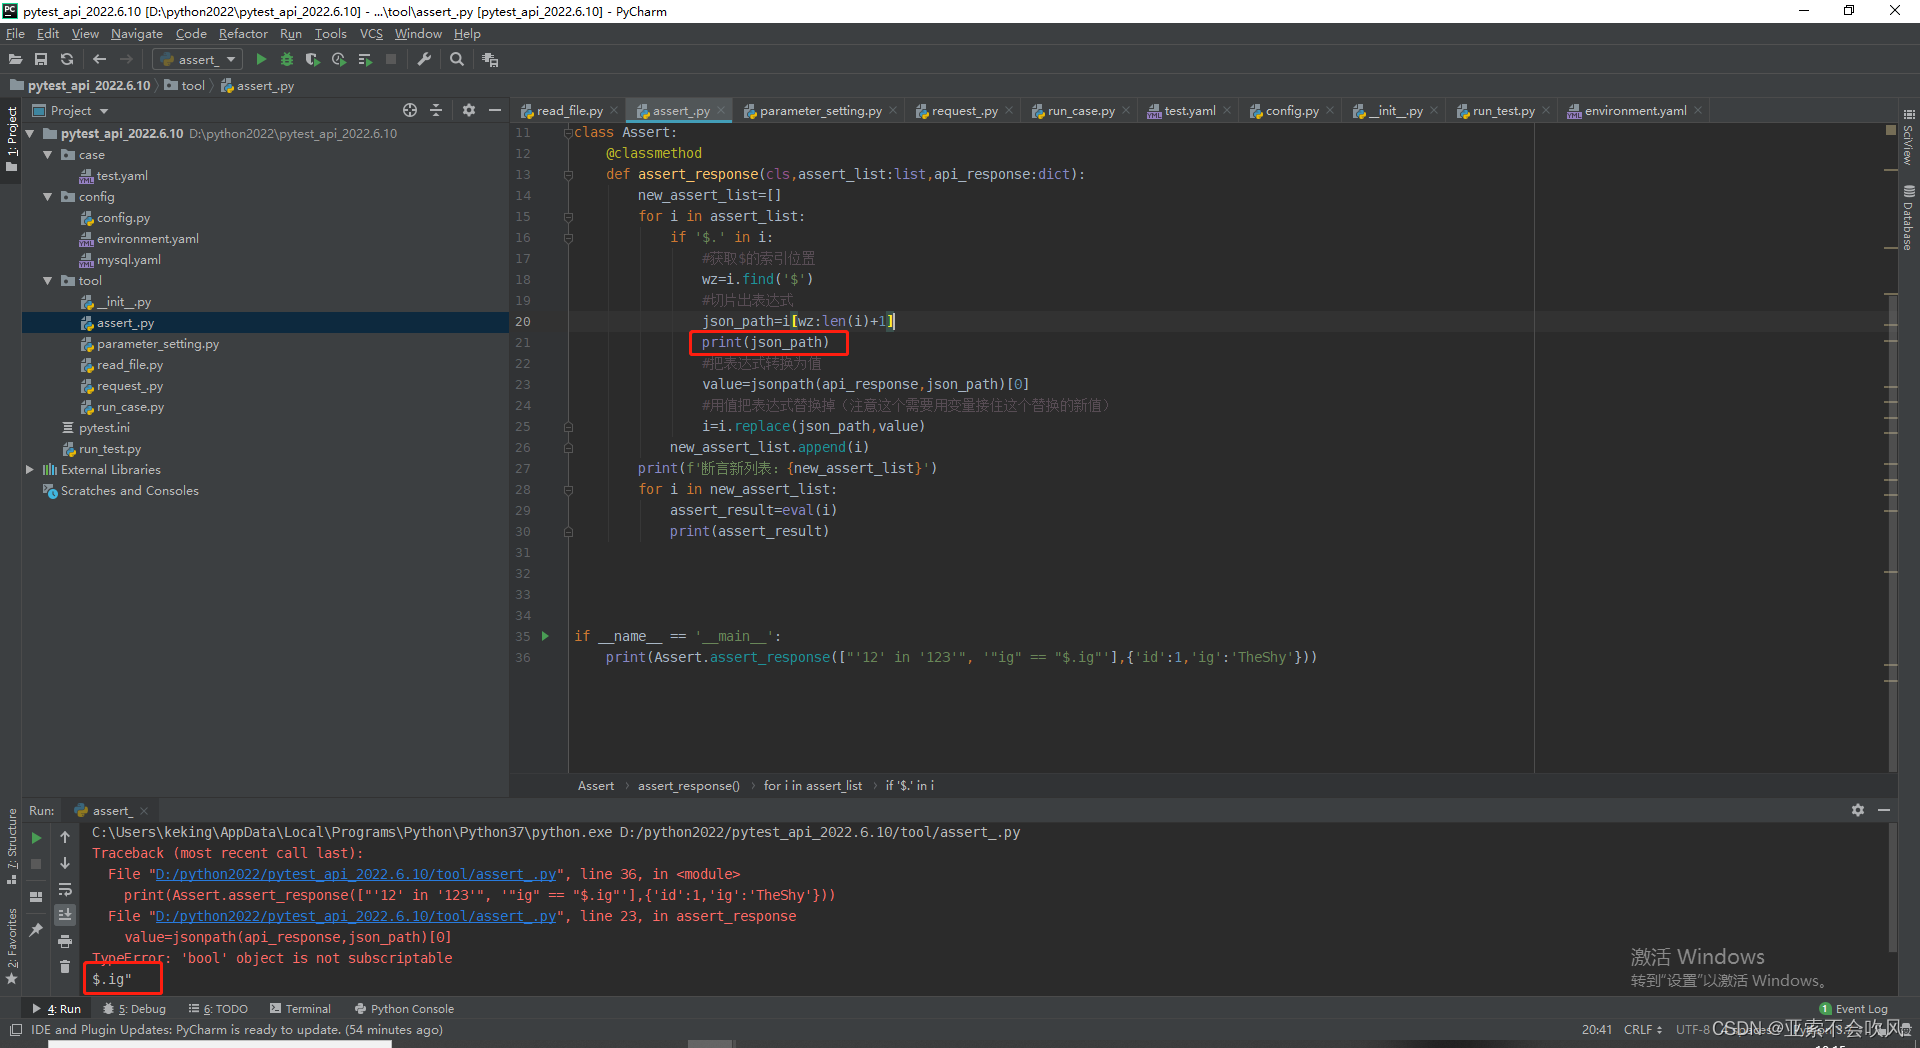Toggle tool window bars in status bar
This screenshot has height=1048, width=1920.
15,1030
